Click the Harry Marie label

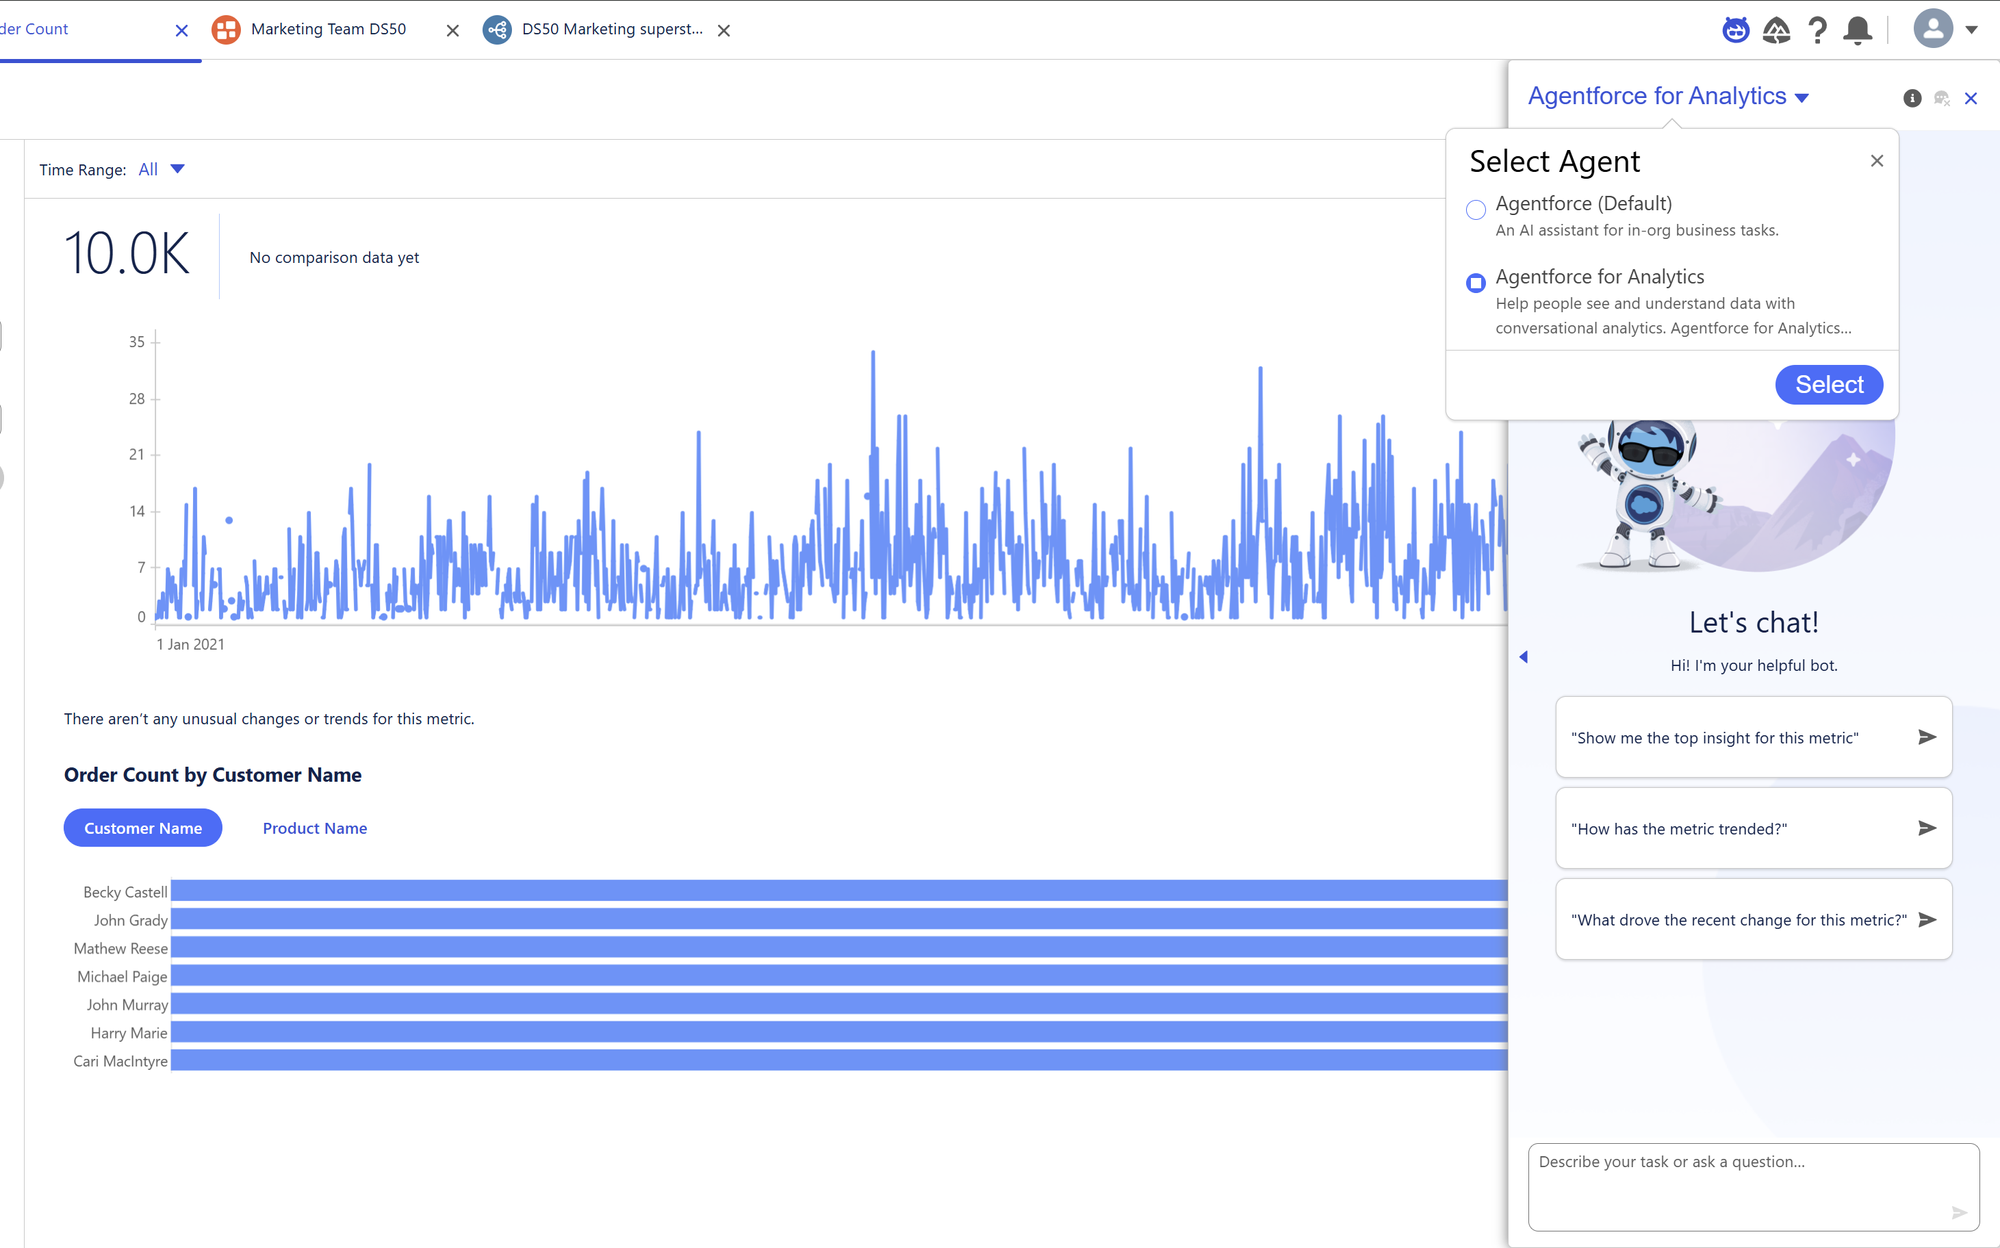click(x=129, y=1033)
